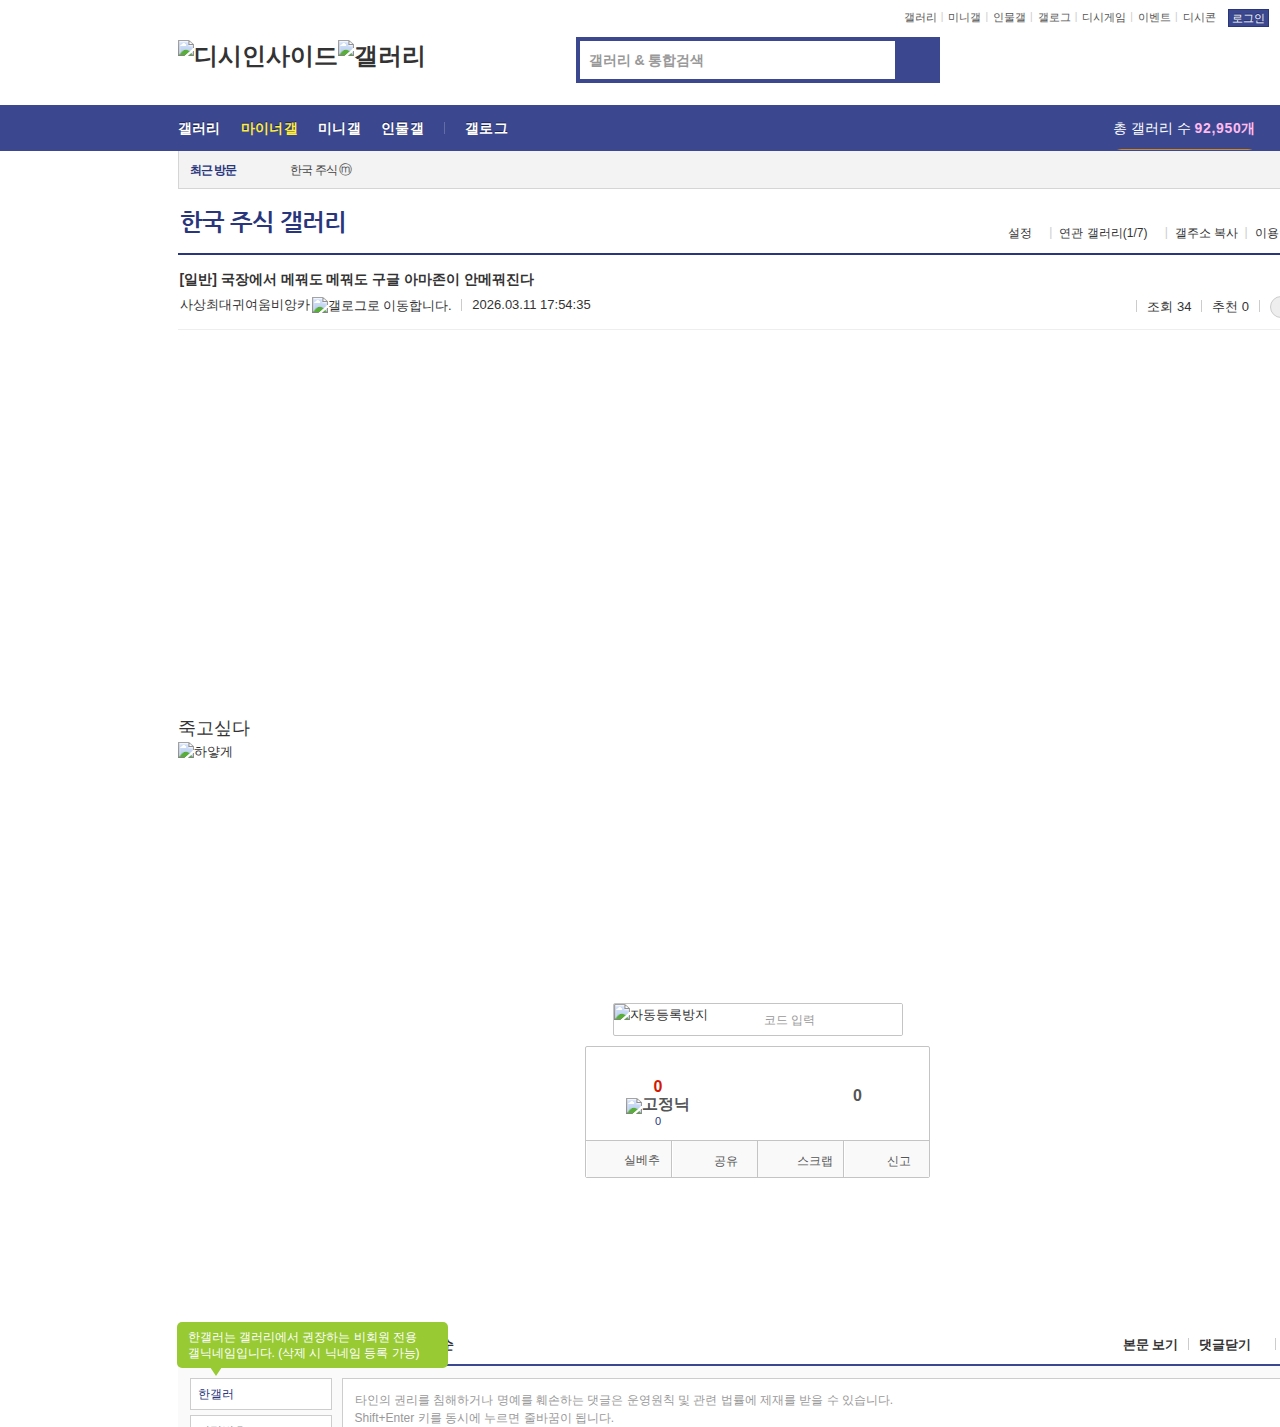Select 미니갤 in the navigation bar

pos(339,129)
